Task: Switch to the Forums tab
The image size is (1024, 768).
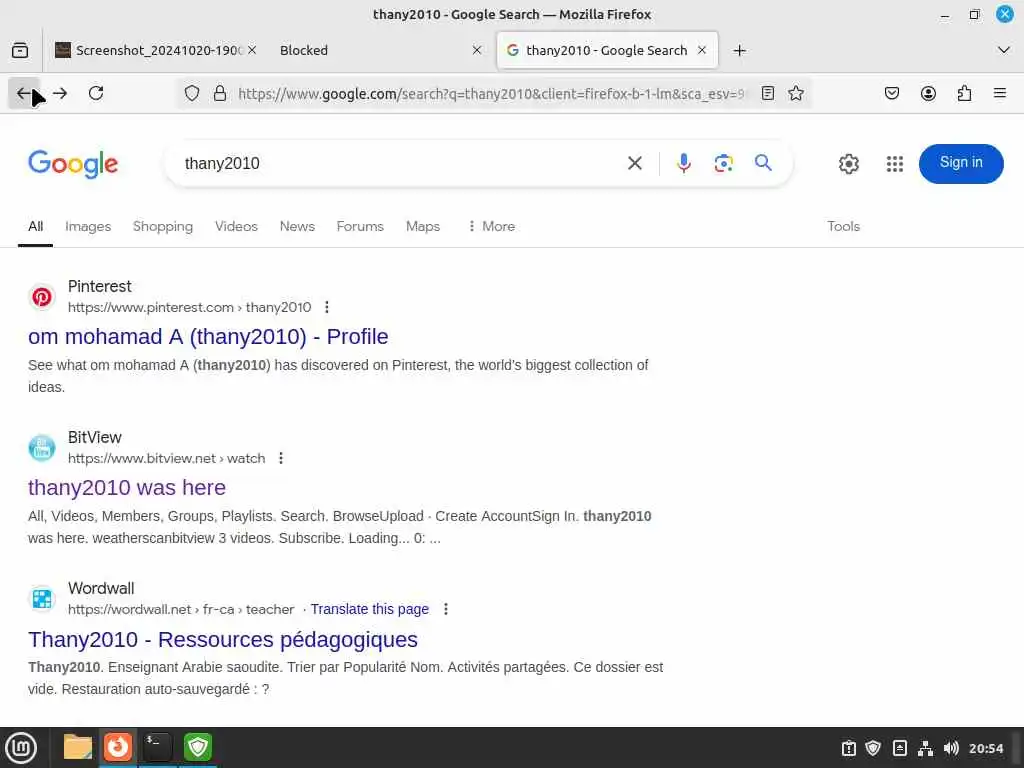Action: point(360,226)
